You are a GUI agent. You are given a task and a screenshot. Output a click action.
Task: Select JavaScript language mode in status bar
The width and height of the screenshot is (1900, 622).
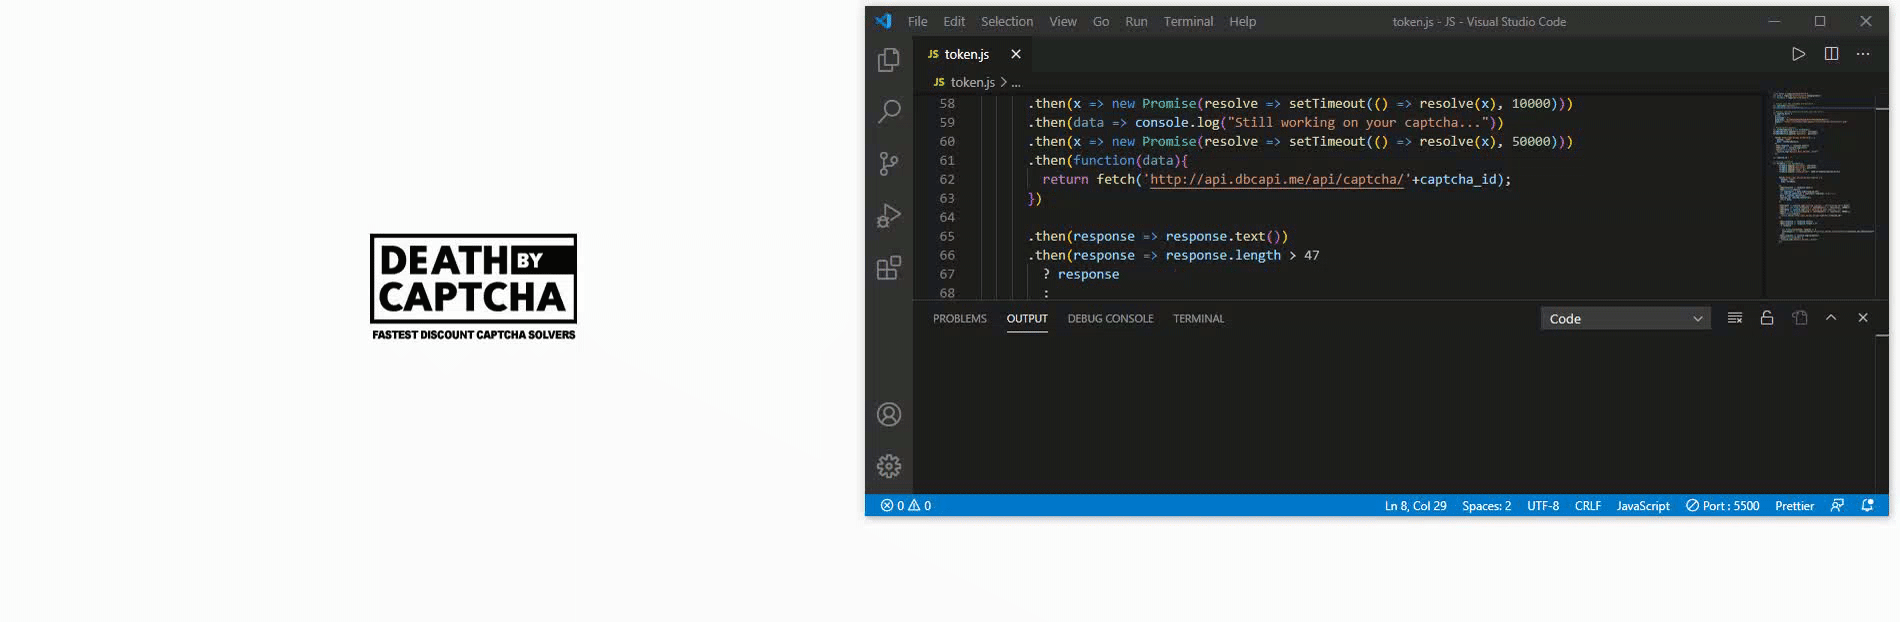pyautogui.click(x=1643, y=506)
